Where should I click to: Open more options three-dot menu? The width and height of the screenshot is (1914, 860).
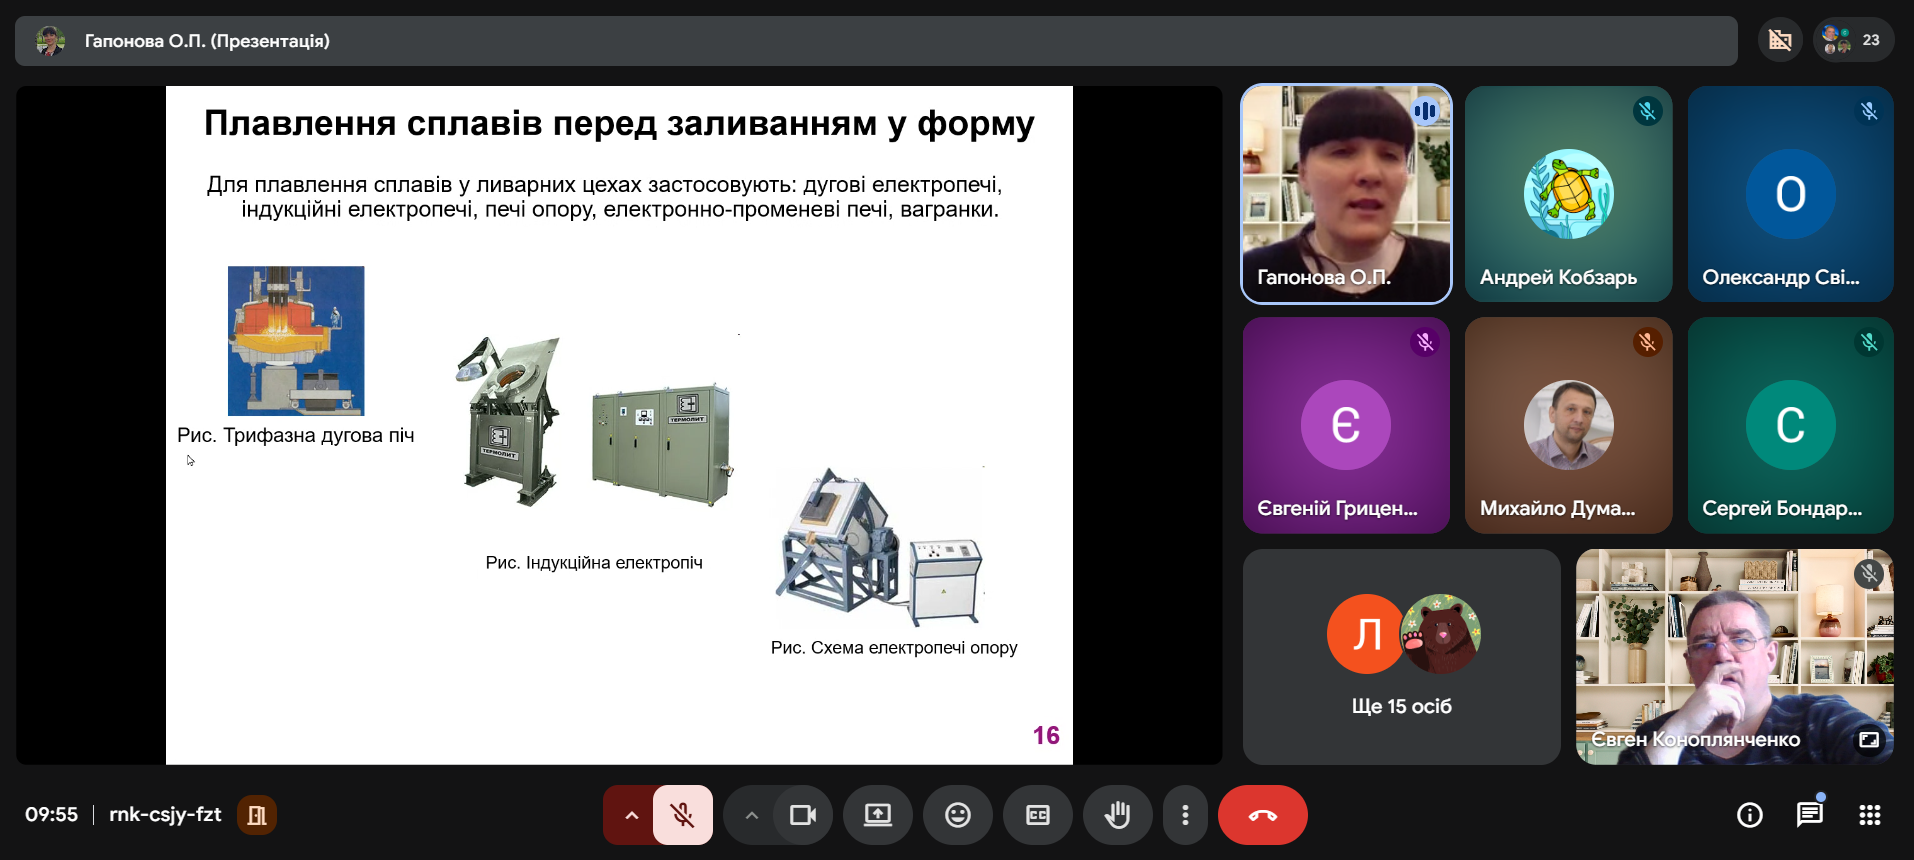coord(1185,815)
